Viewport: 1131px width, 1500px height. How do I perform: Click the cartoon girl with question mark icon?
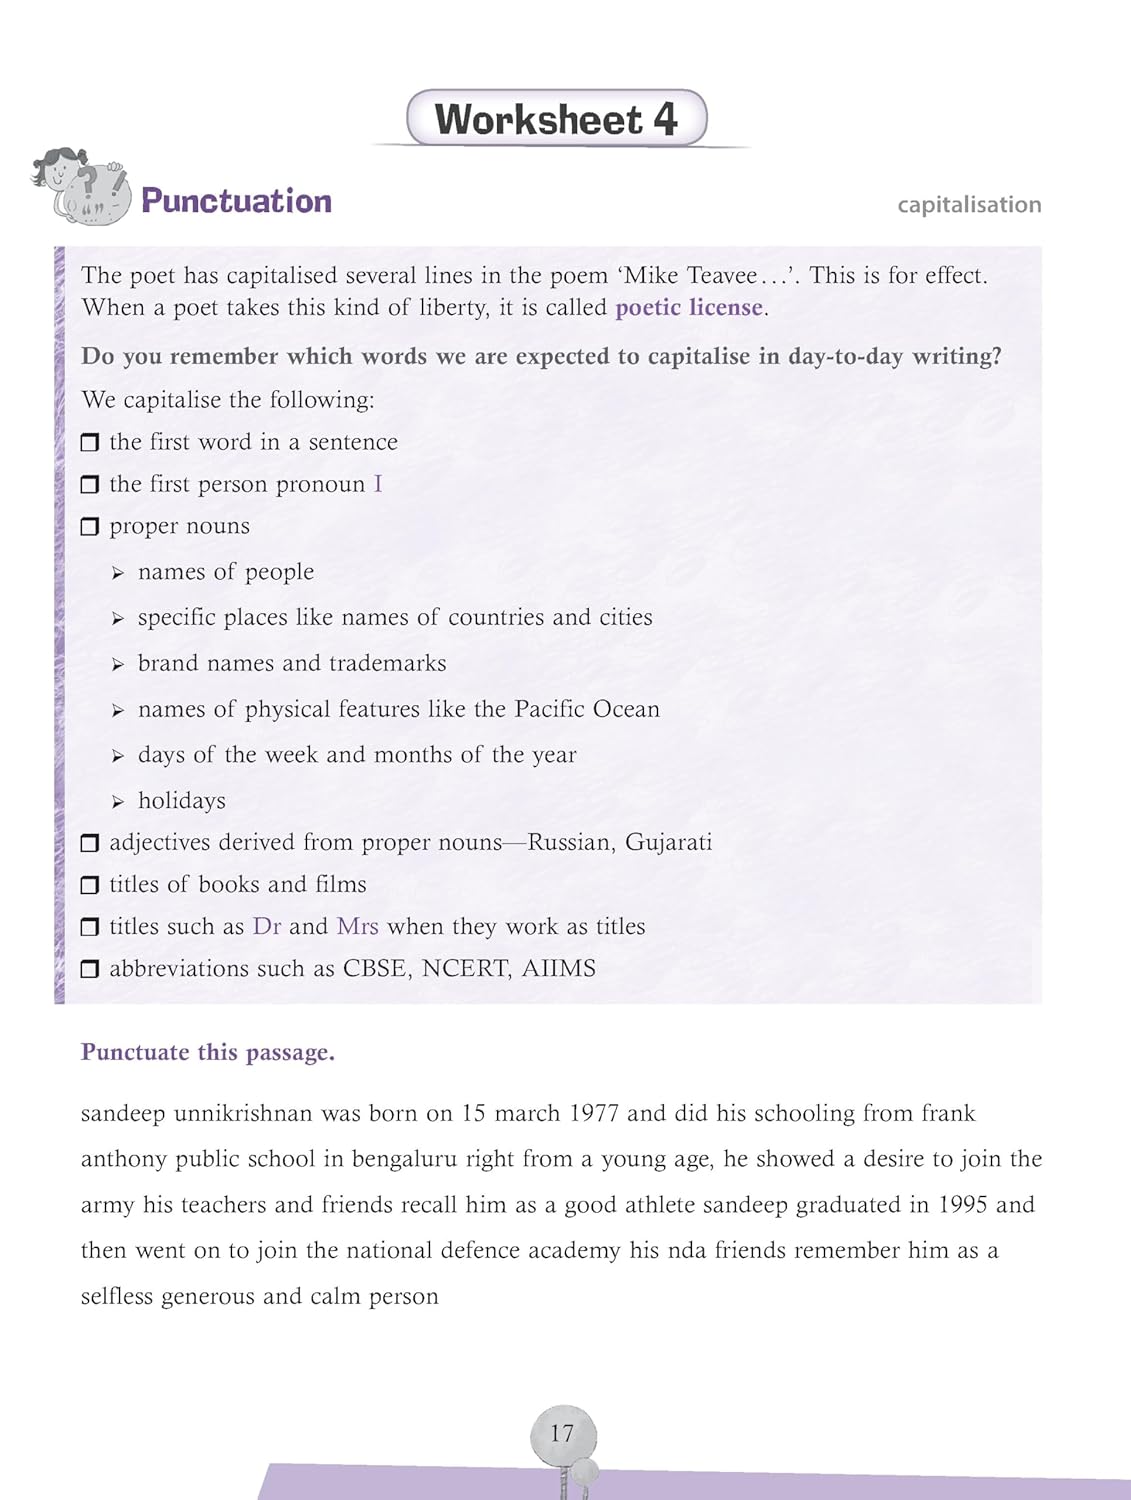[x=81, y=186]
